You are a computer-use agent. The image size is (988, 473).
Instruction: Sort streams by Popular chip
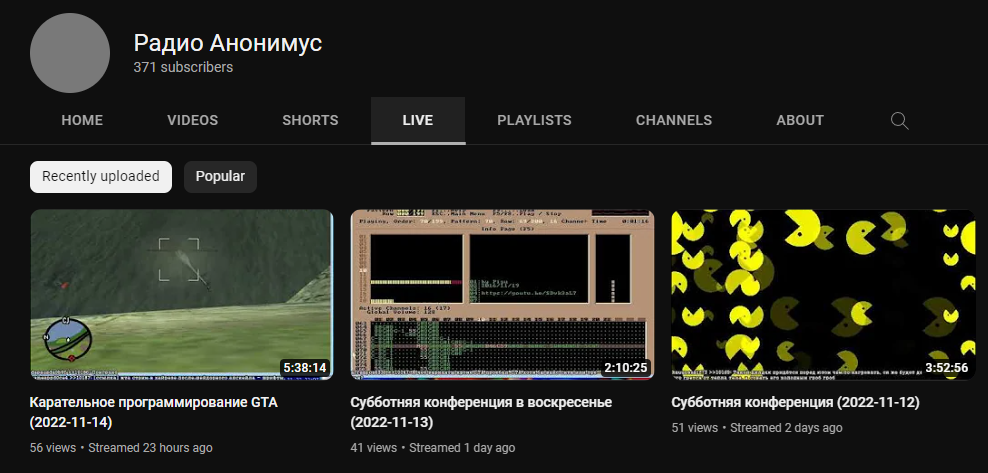click(x=220, y=176)
